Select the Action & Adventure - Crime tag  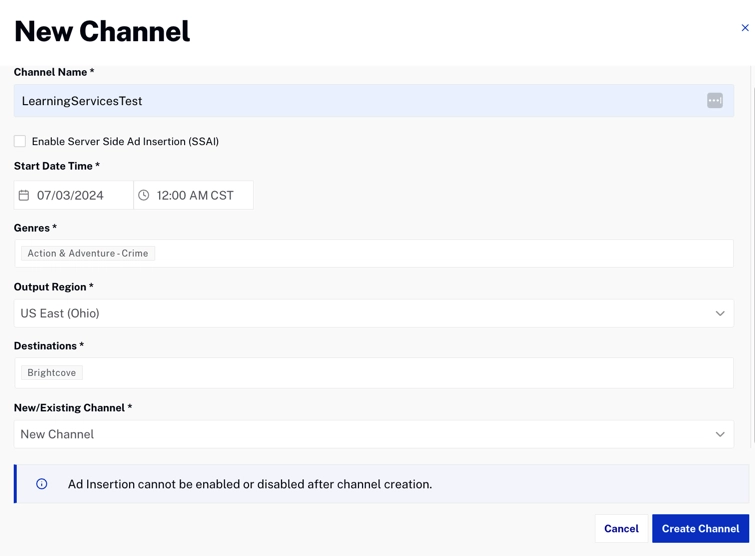[88, 253]
